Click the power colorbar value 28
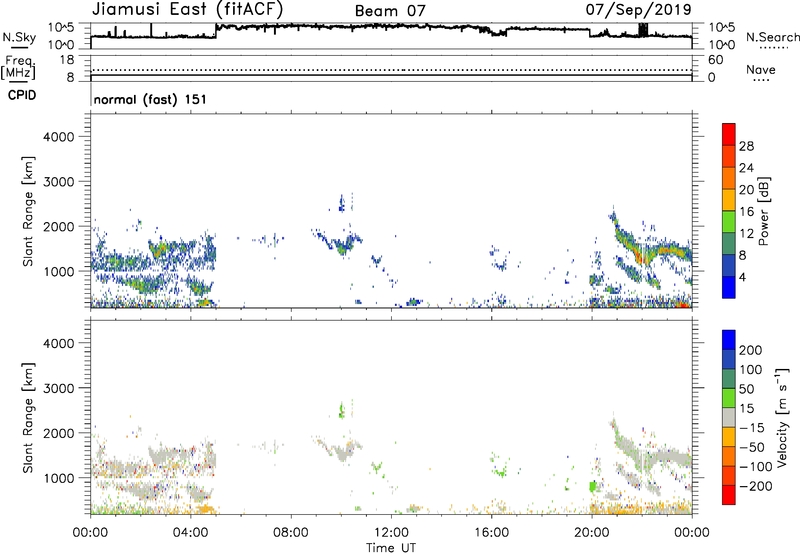Screen dimensions: 800x554 (x=746, y=146)
